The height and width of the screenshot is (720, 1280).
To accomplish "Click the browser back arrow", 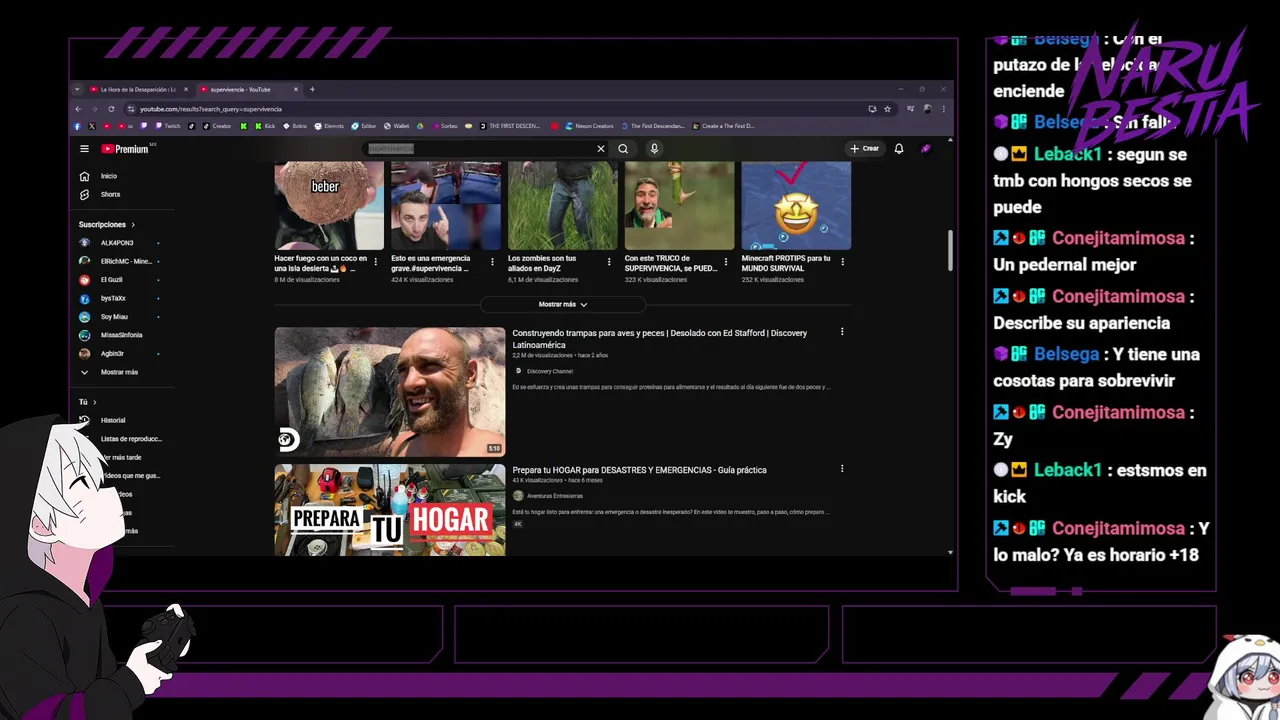I will (x=78, y=109).
